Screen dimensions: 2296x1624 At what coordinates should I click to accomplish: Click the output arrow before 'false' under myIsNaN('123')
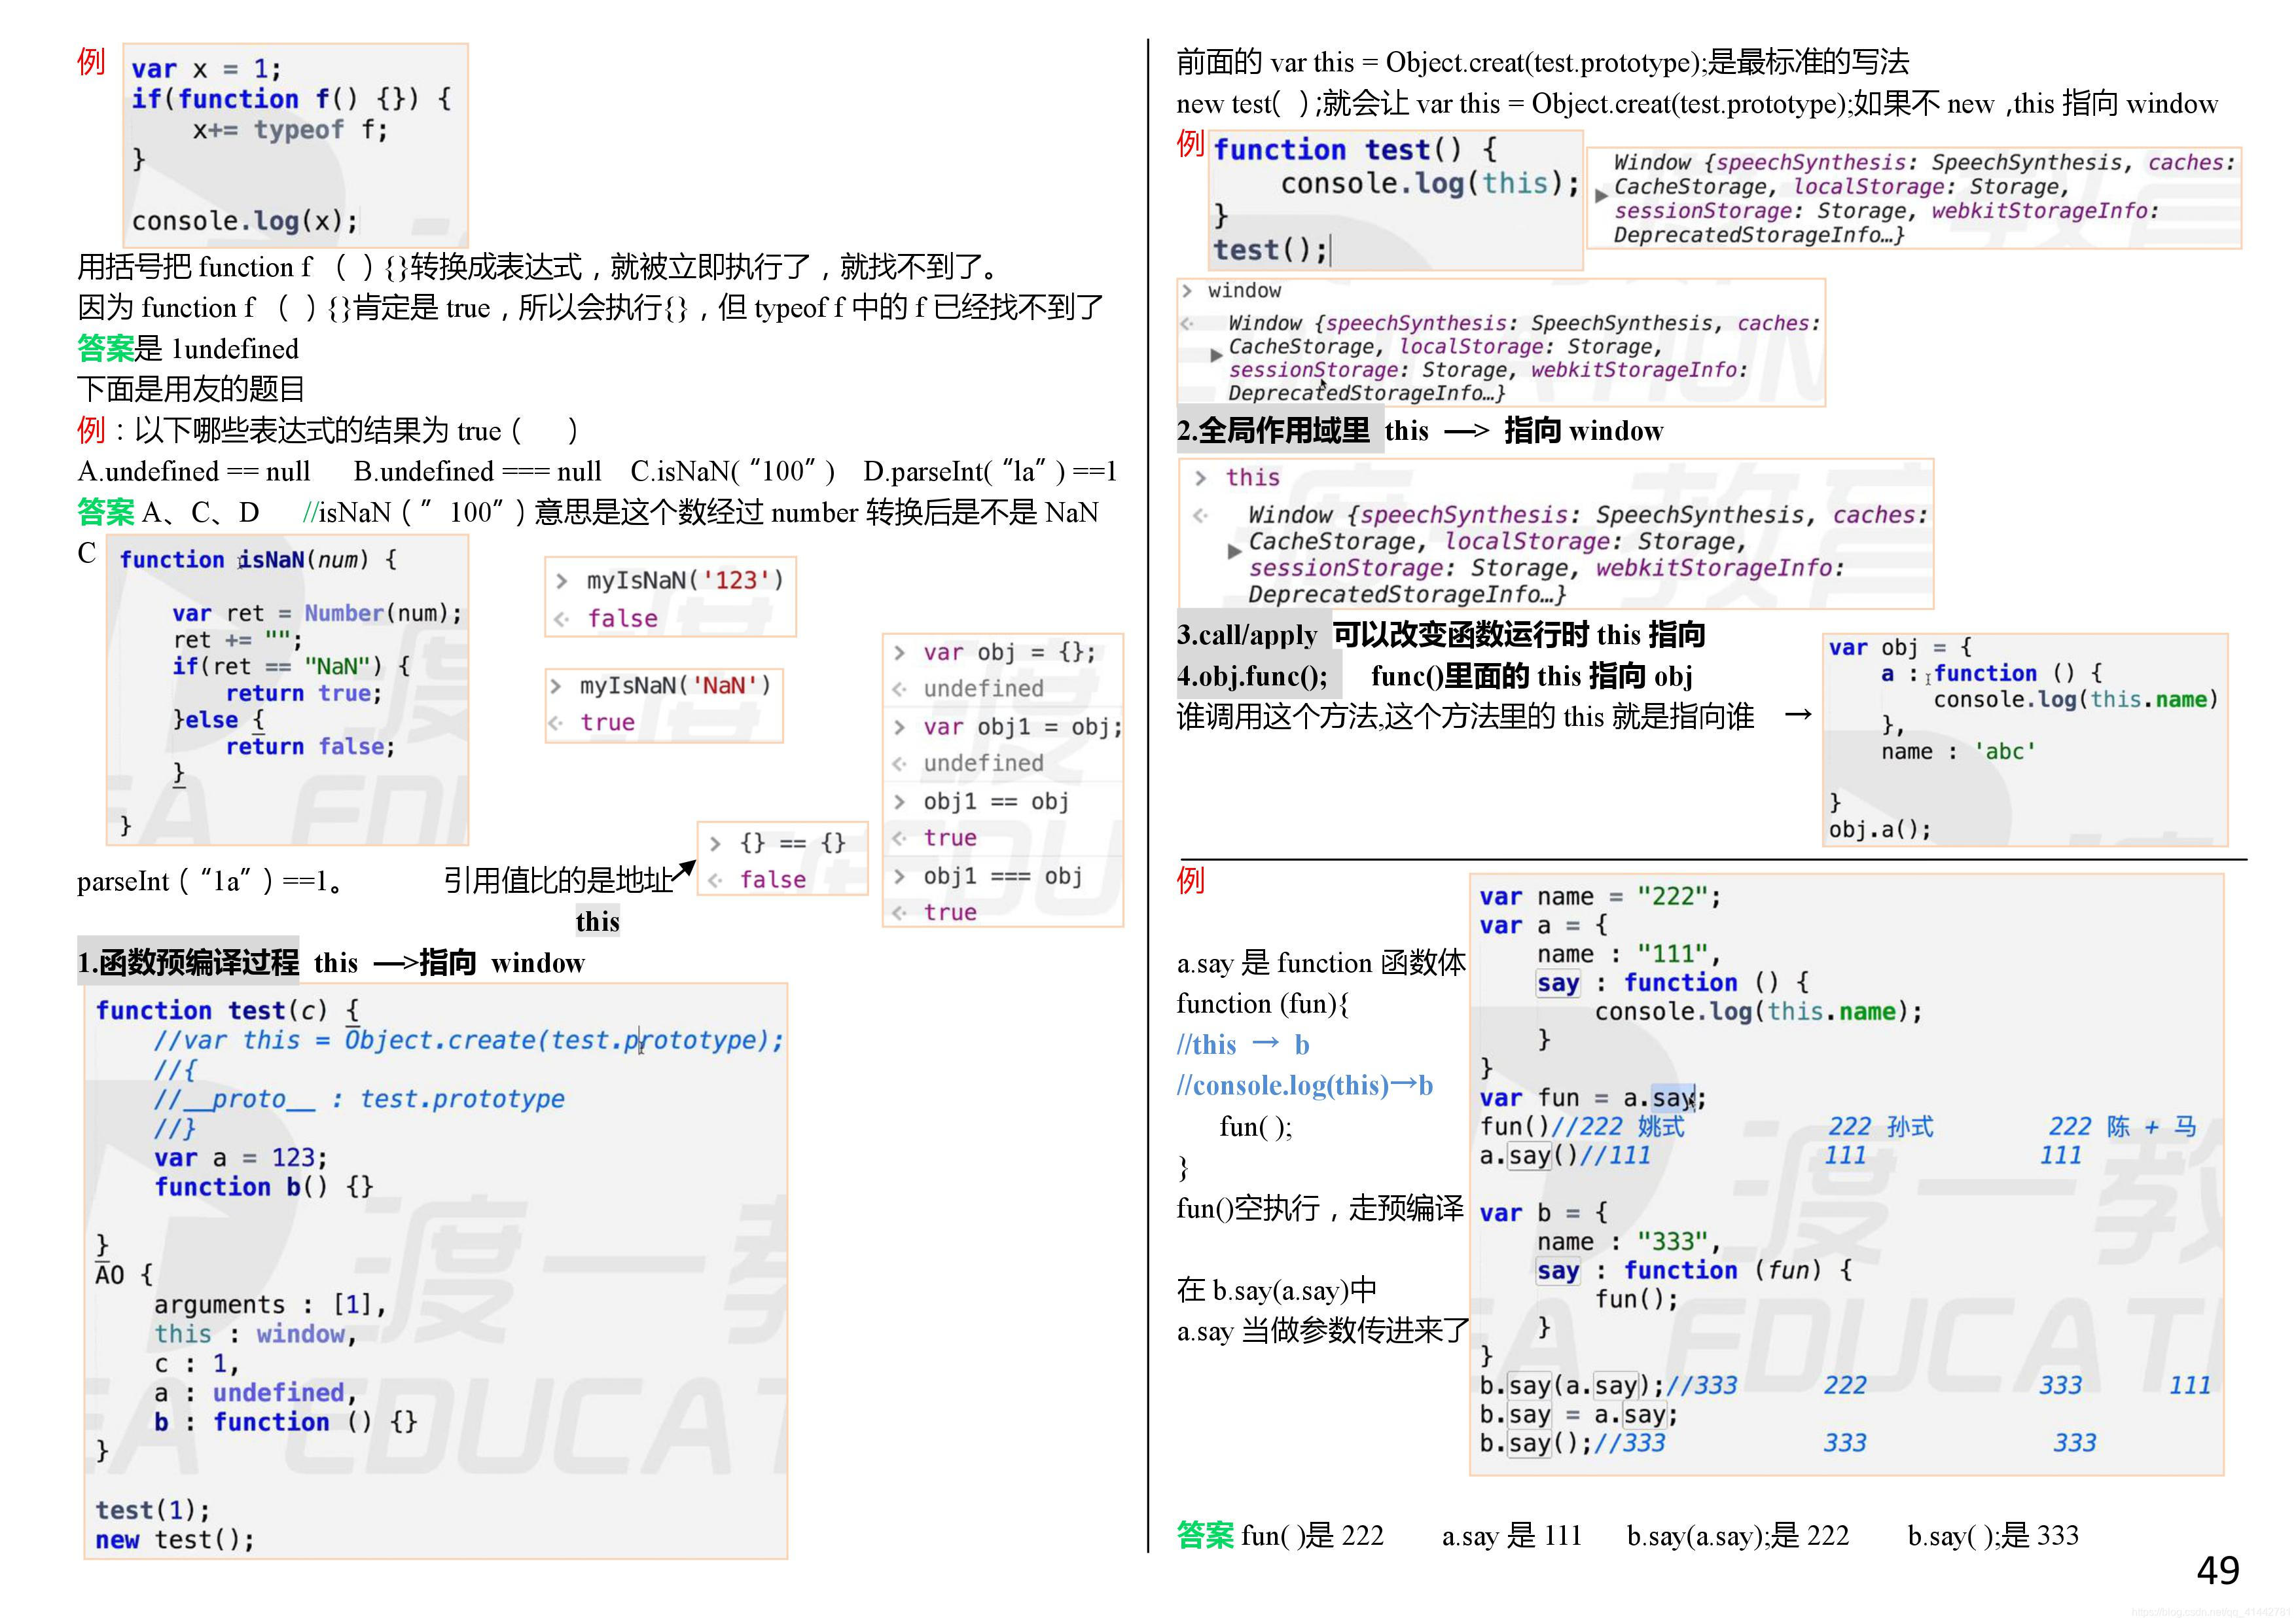pos(562,619)
